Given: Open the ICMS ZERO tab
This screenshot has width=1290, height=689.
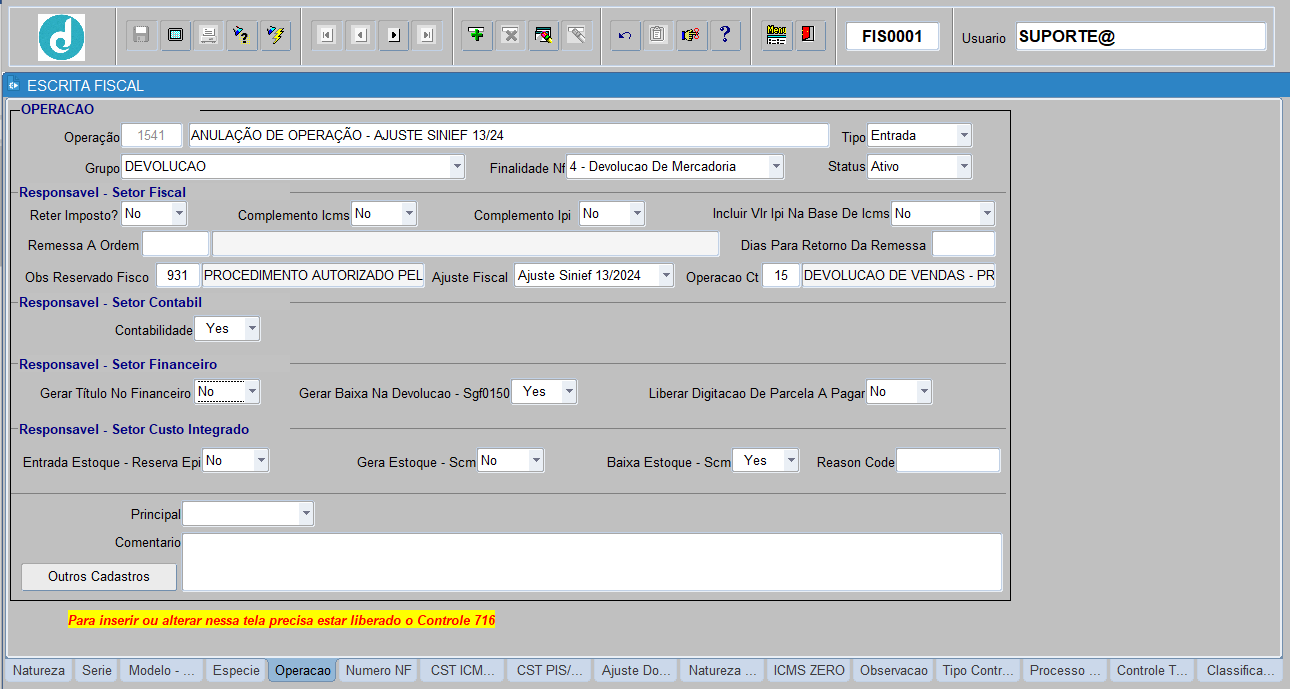Looking at the screenshot, I should pyautogui.click(x=808, y=671).
